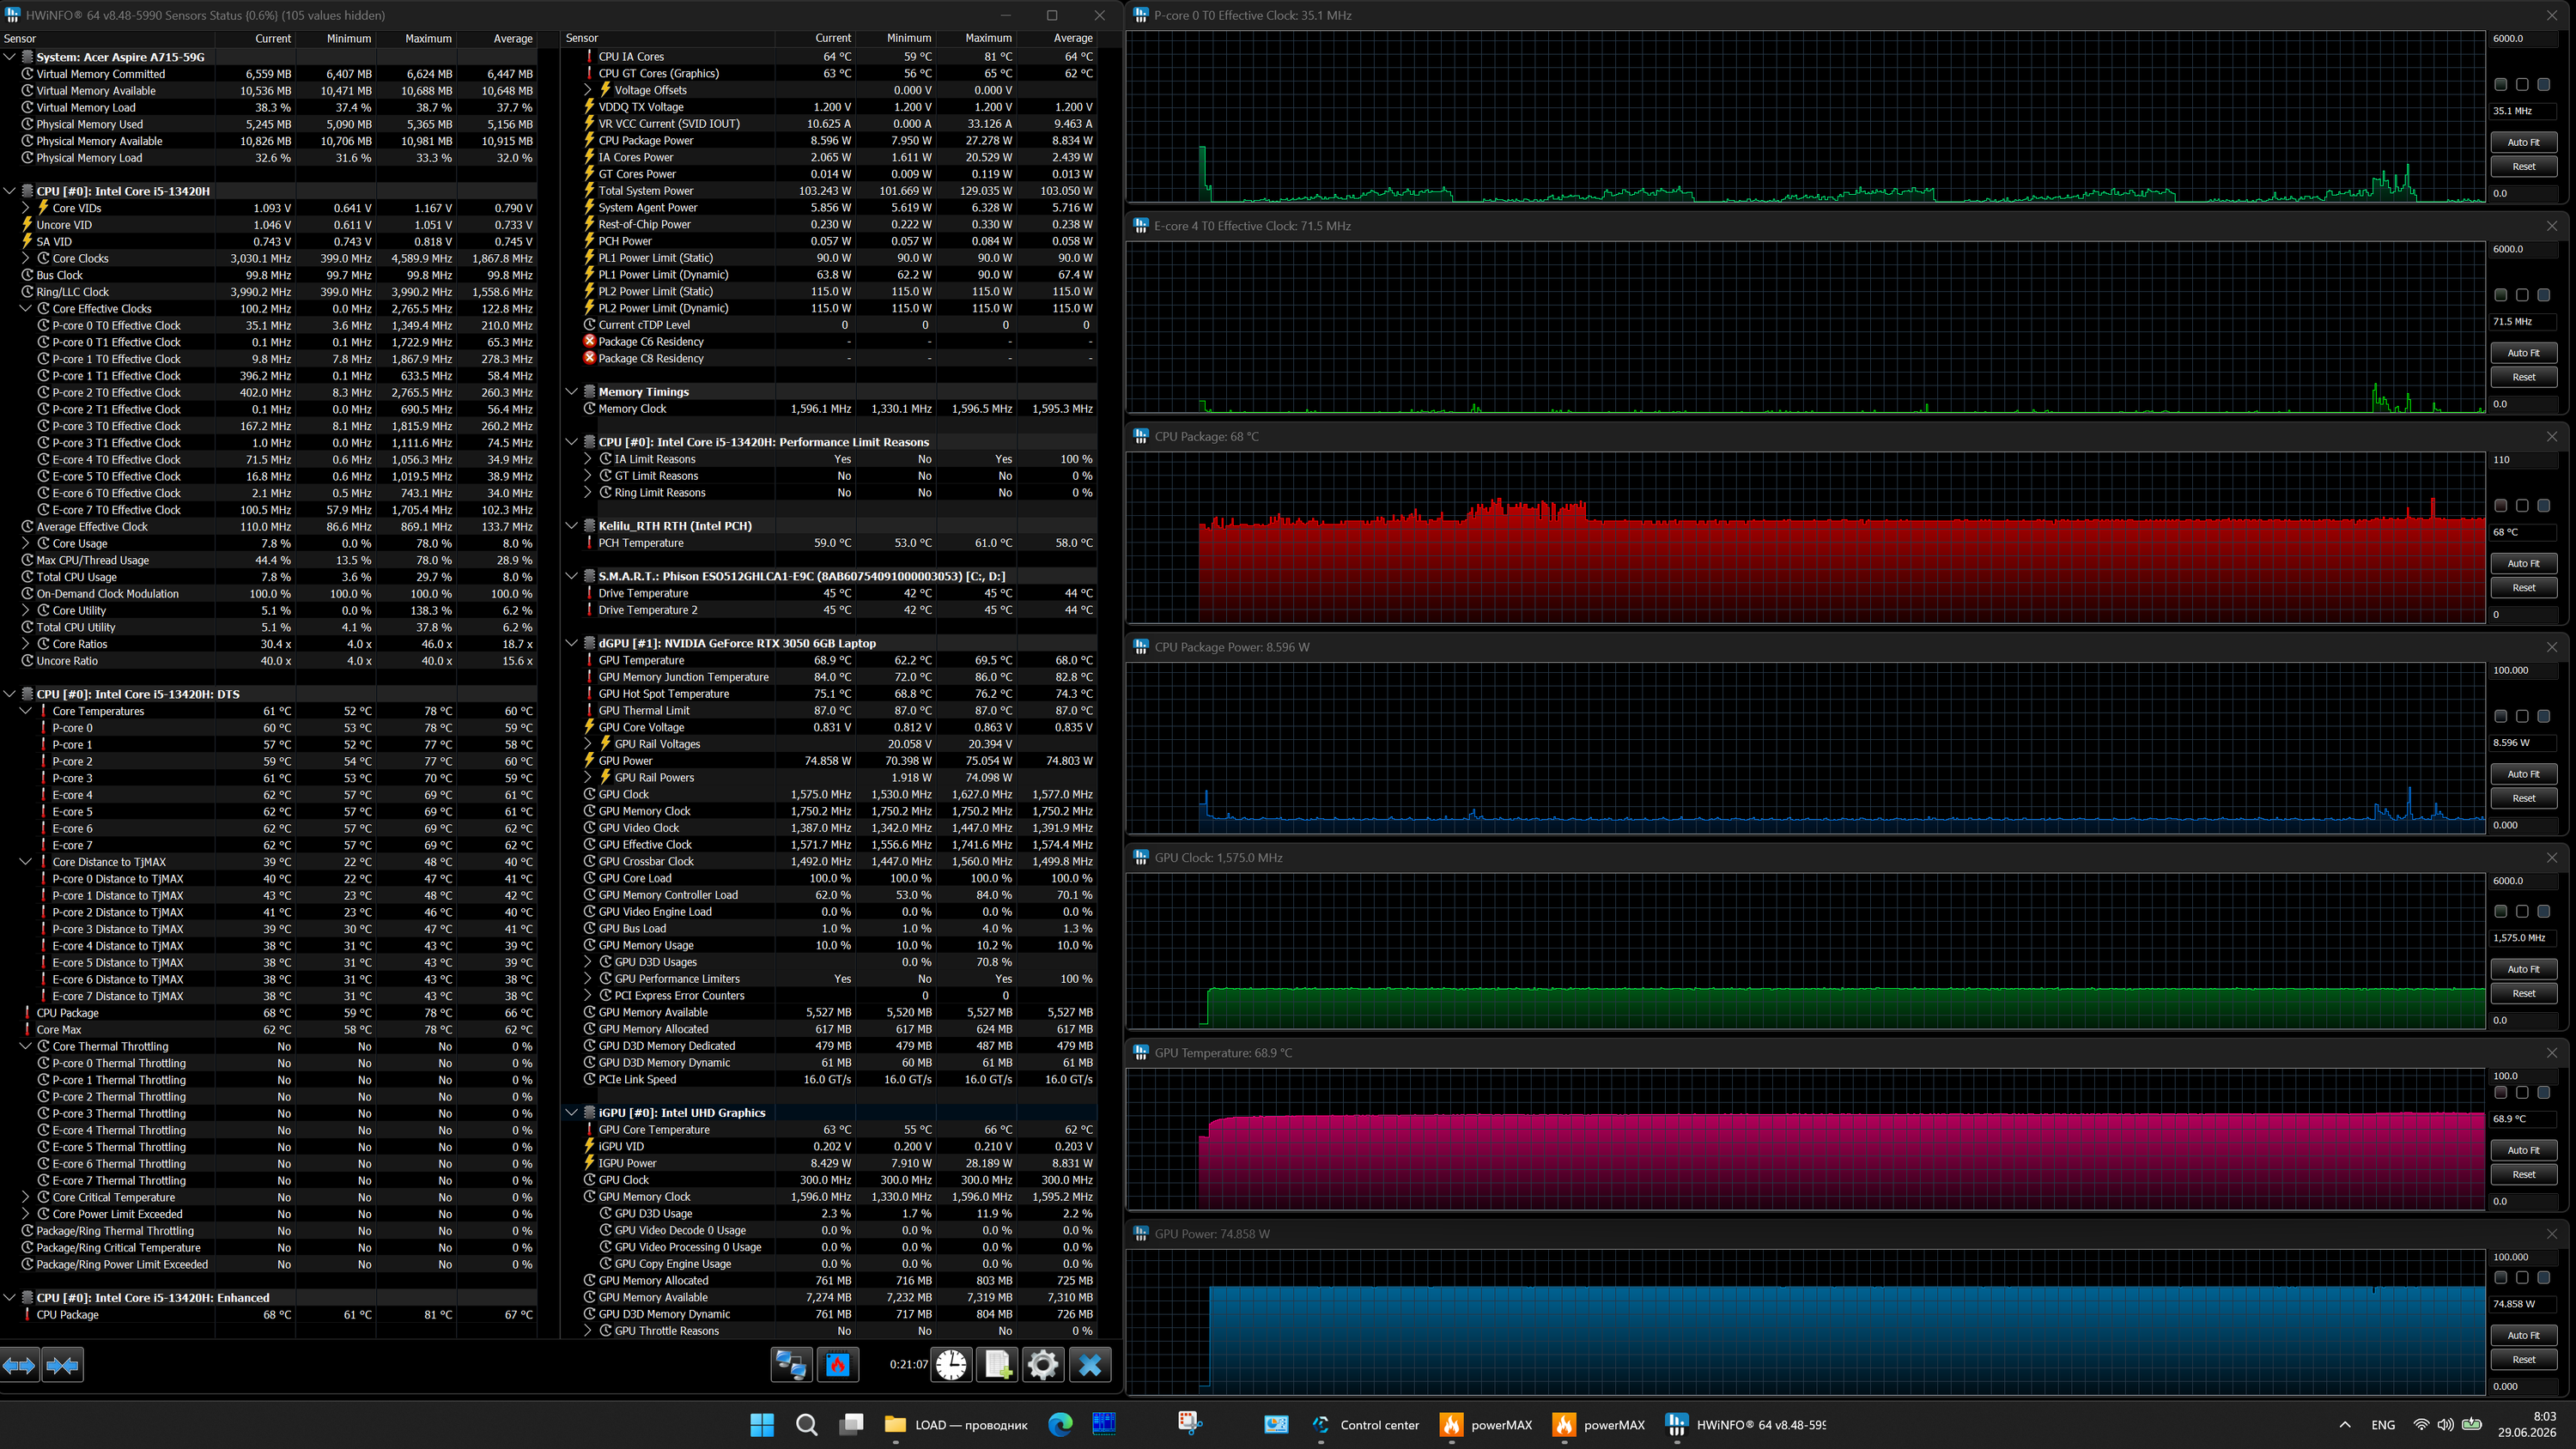Edit the 110 max value of CPU Package graph
Screen dimensions: 2576x1449
2523,460
